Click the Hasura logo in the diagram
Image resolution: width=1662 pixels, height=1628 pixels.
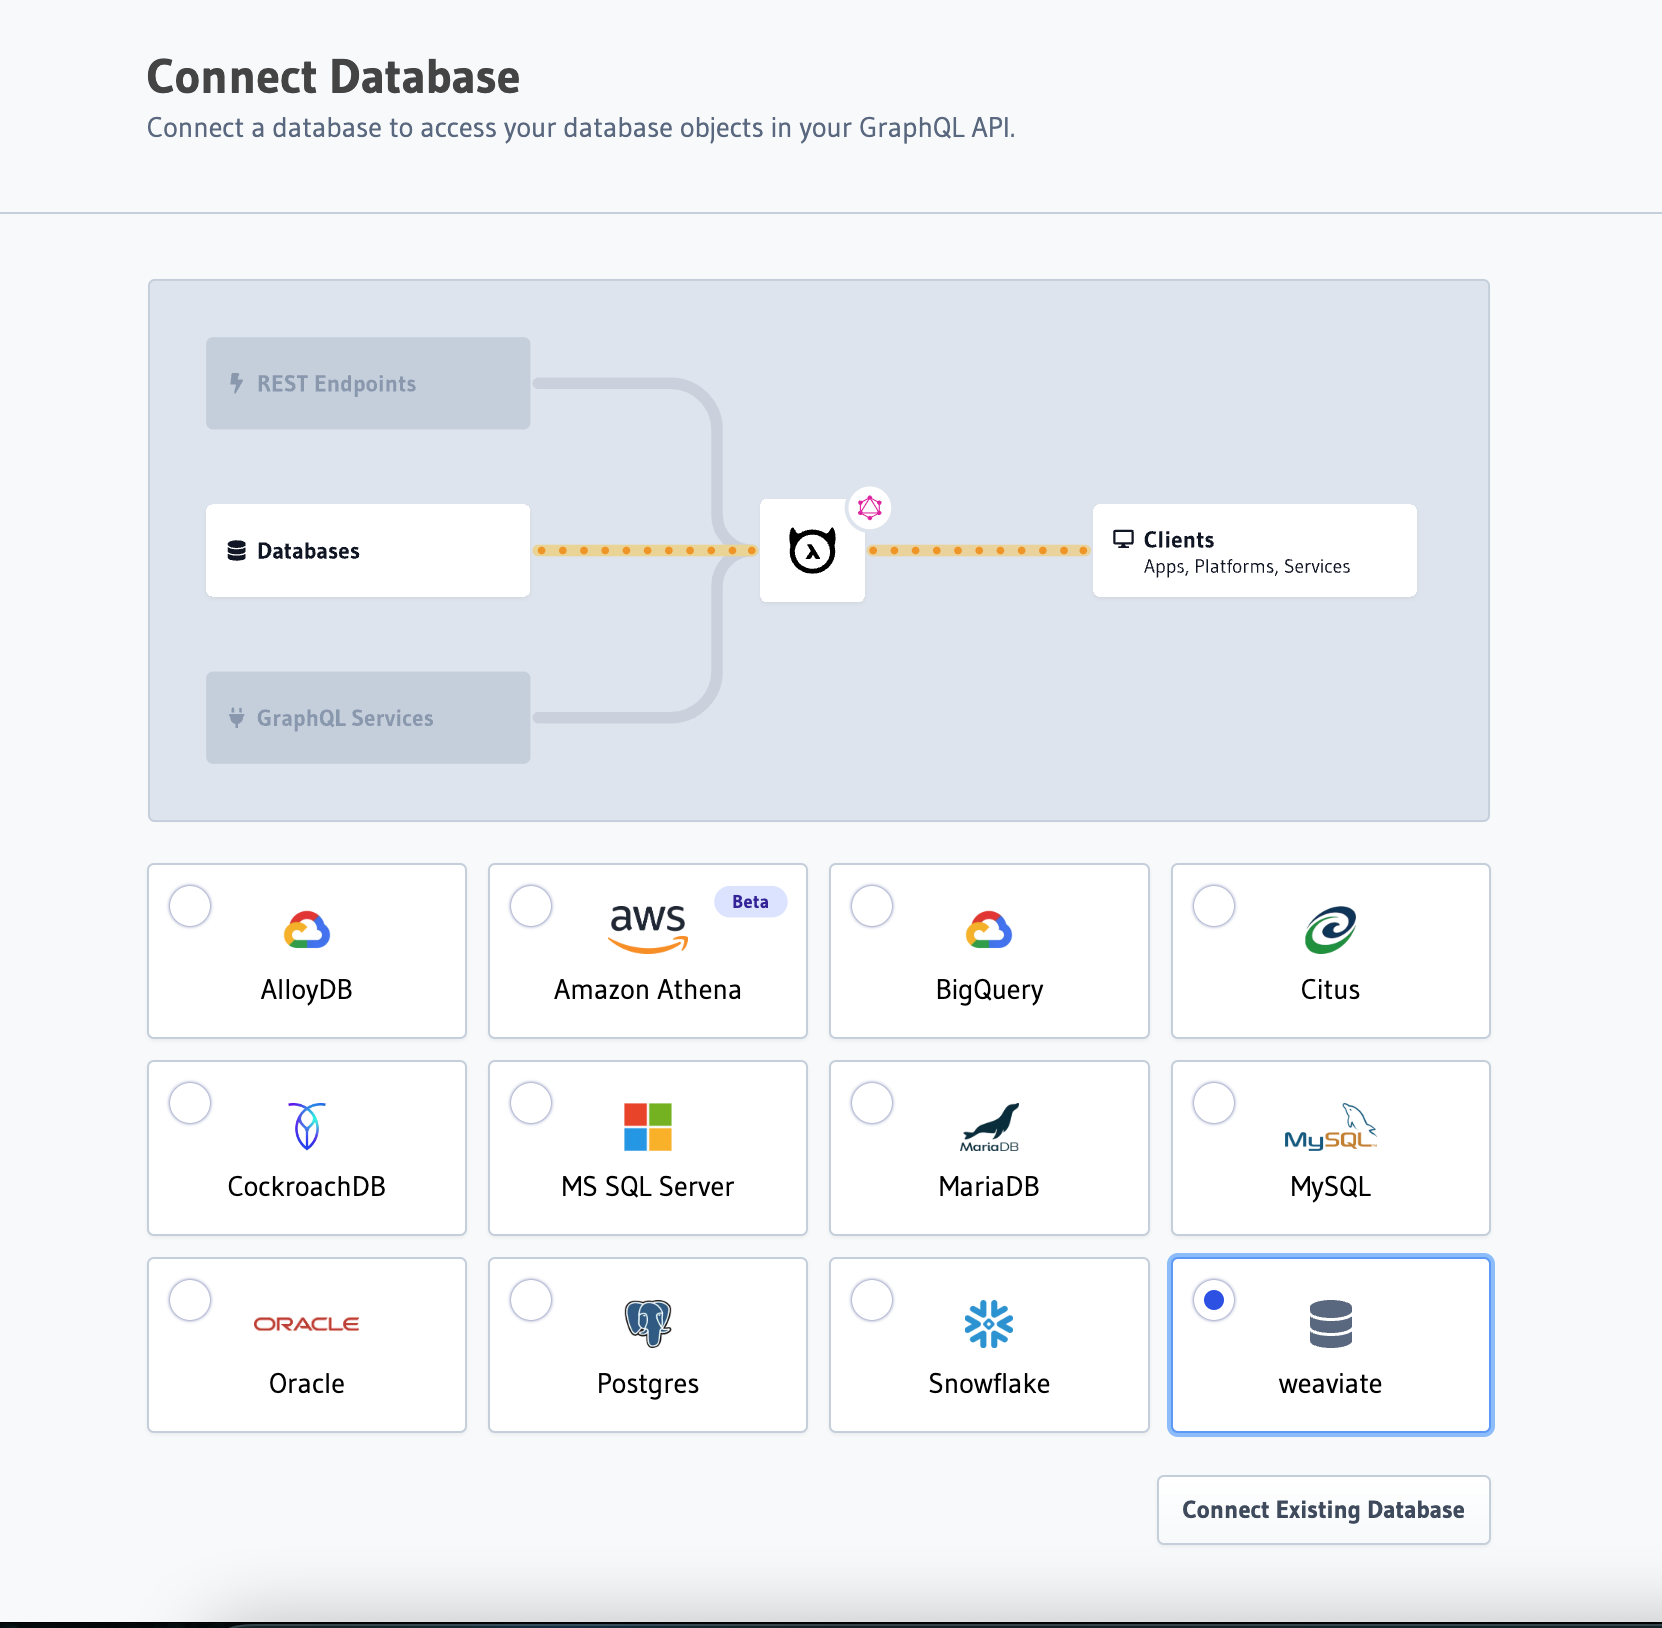click(x=812, y=550)
